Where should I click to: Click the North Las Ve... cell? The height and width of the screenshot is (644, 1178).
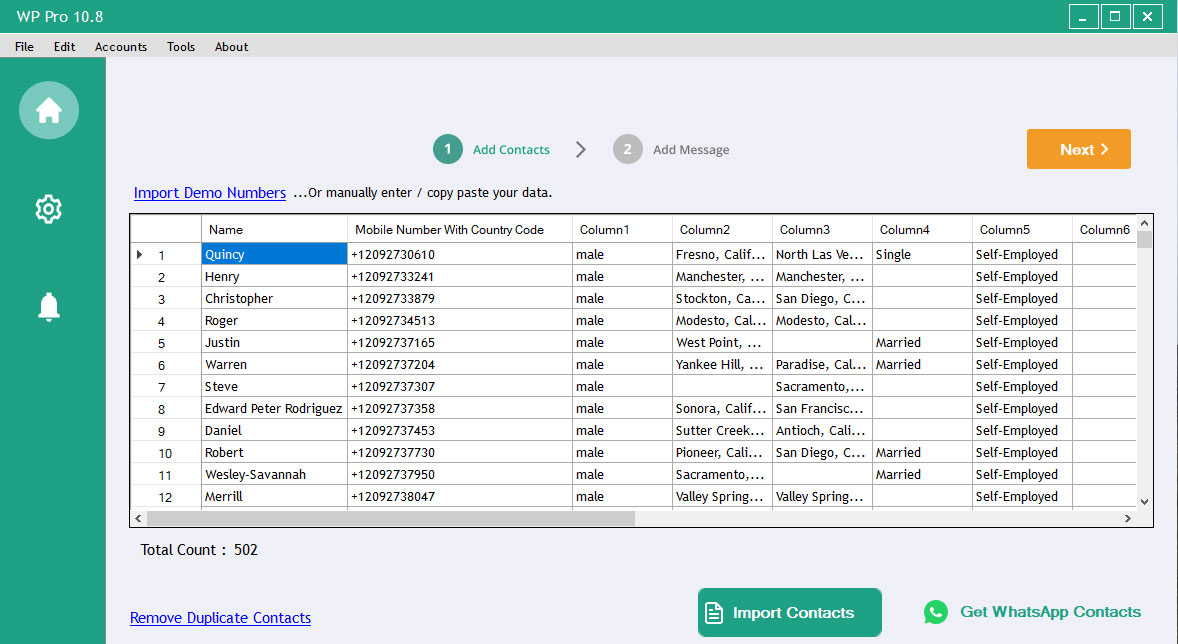point(822,255)
